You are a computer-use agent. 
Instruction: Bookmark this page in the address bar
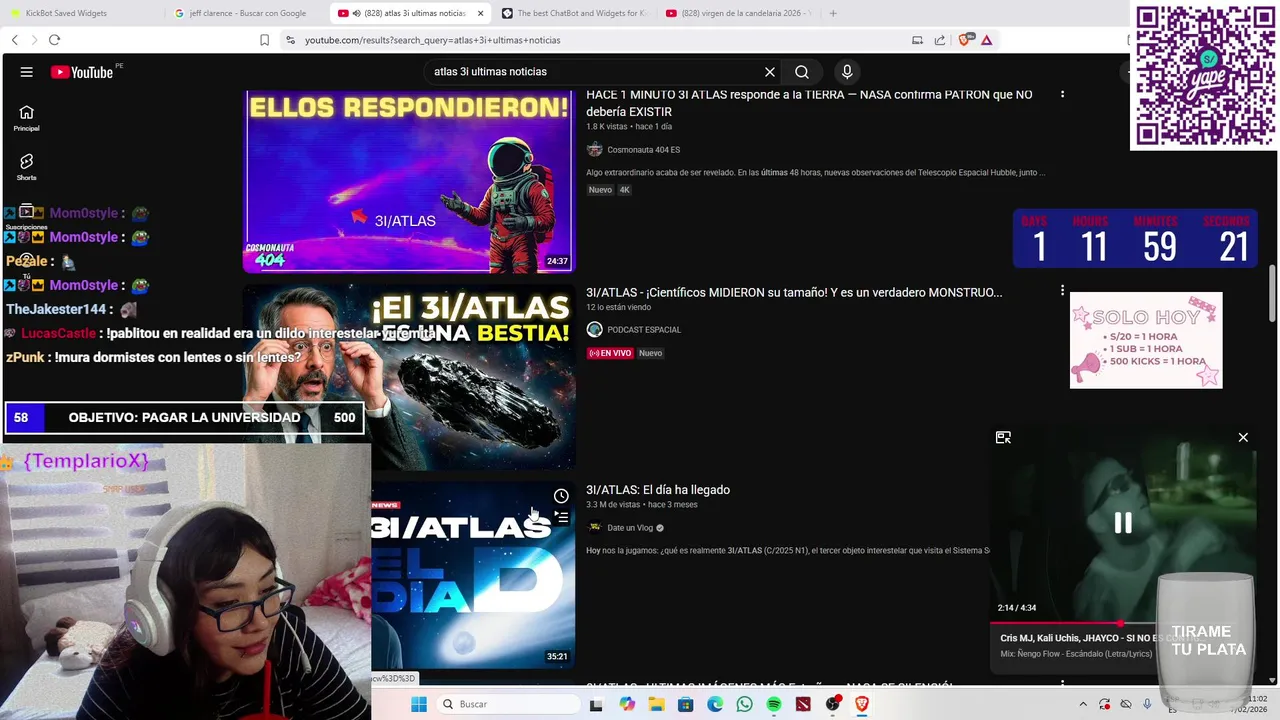(x=265, y=40)
